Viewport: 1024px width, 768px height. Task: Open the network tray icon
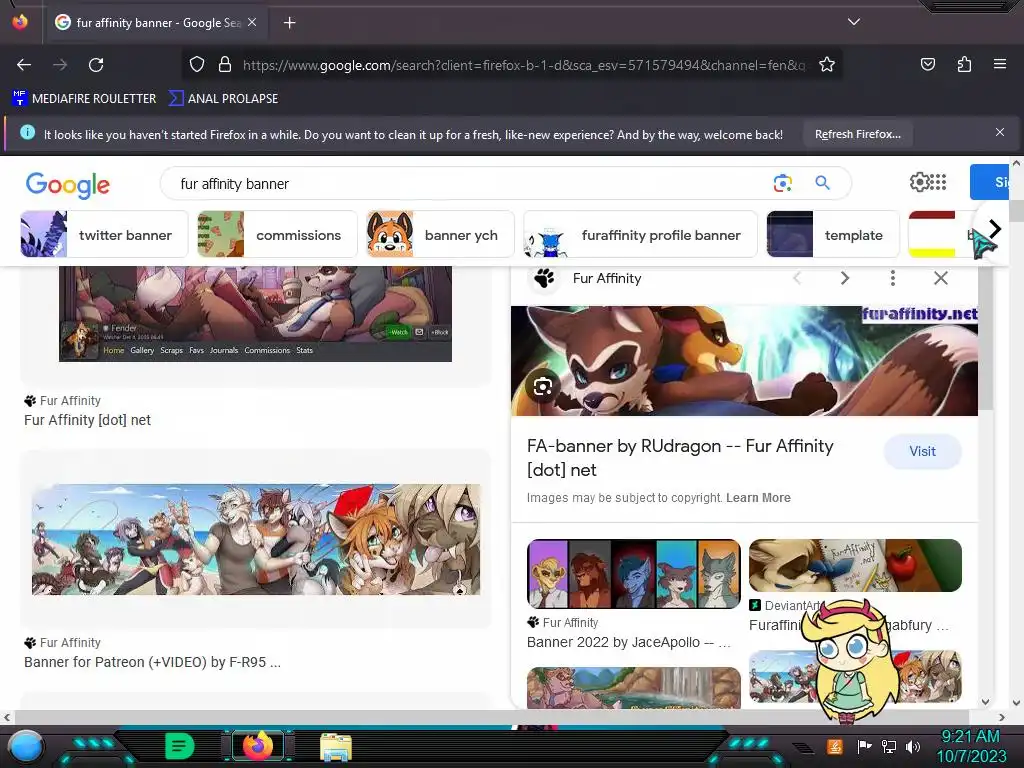click(888, 746)
